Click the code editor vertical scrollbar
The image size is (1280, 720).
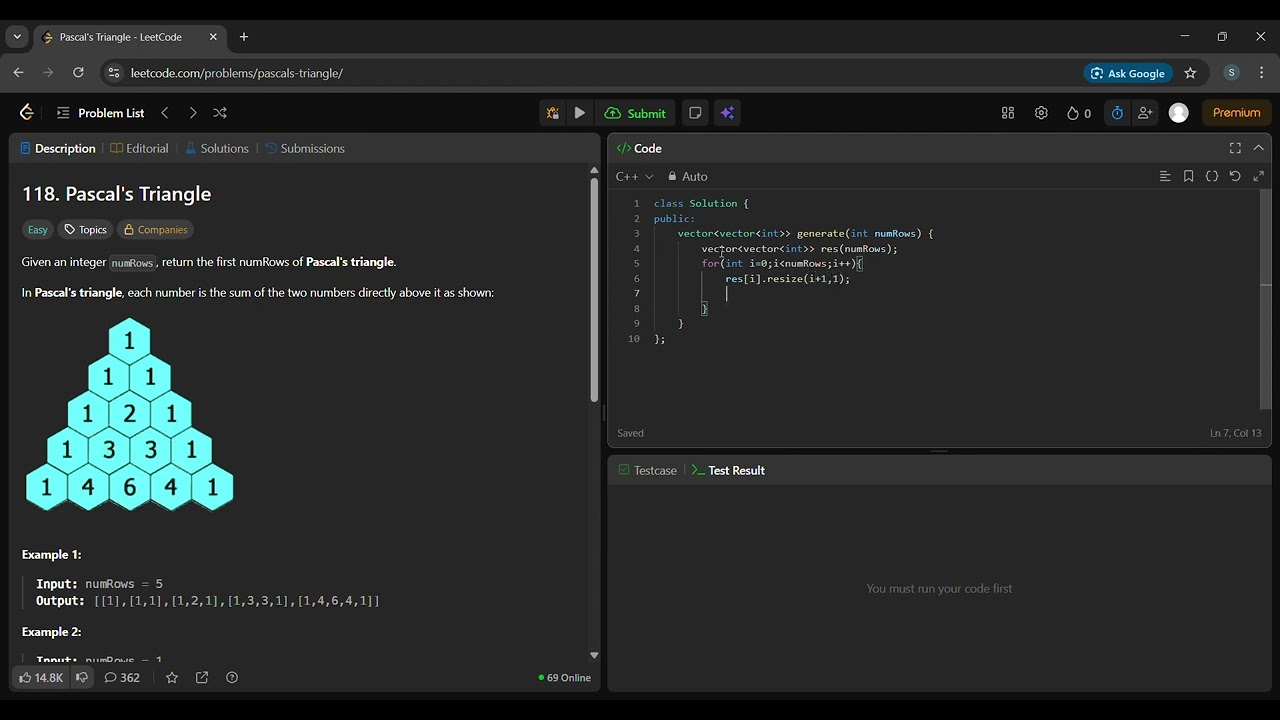[1265, 299]
